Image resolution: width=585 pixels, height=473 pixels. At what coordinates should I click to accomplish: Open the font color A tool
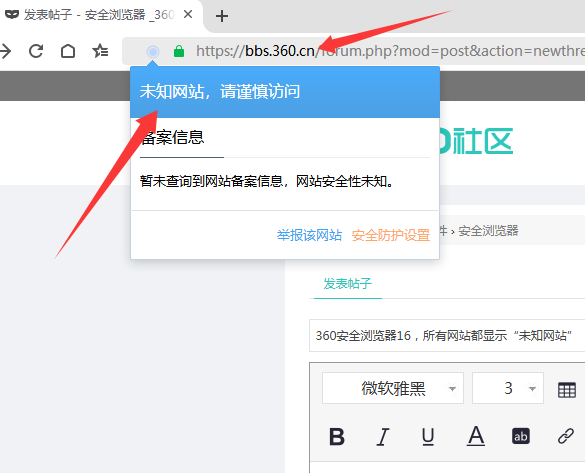pos(476,436)
